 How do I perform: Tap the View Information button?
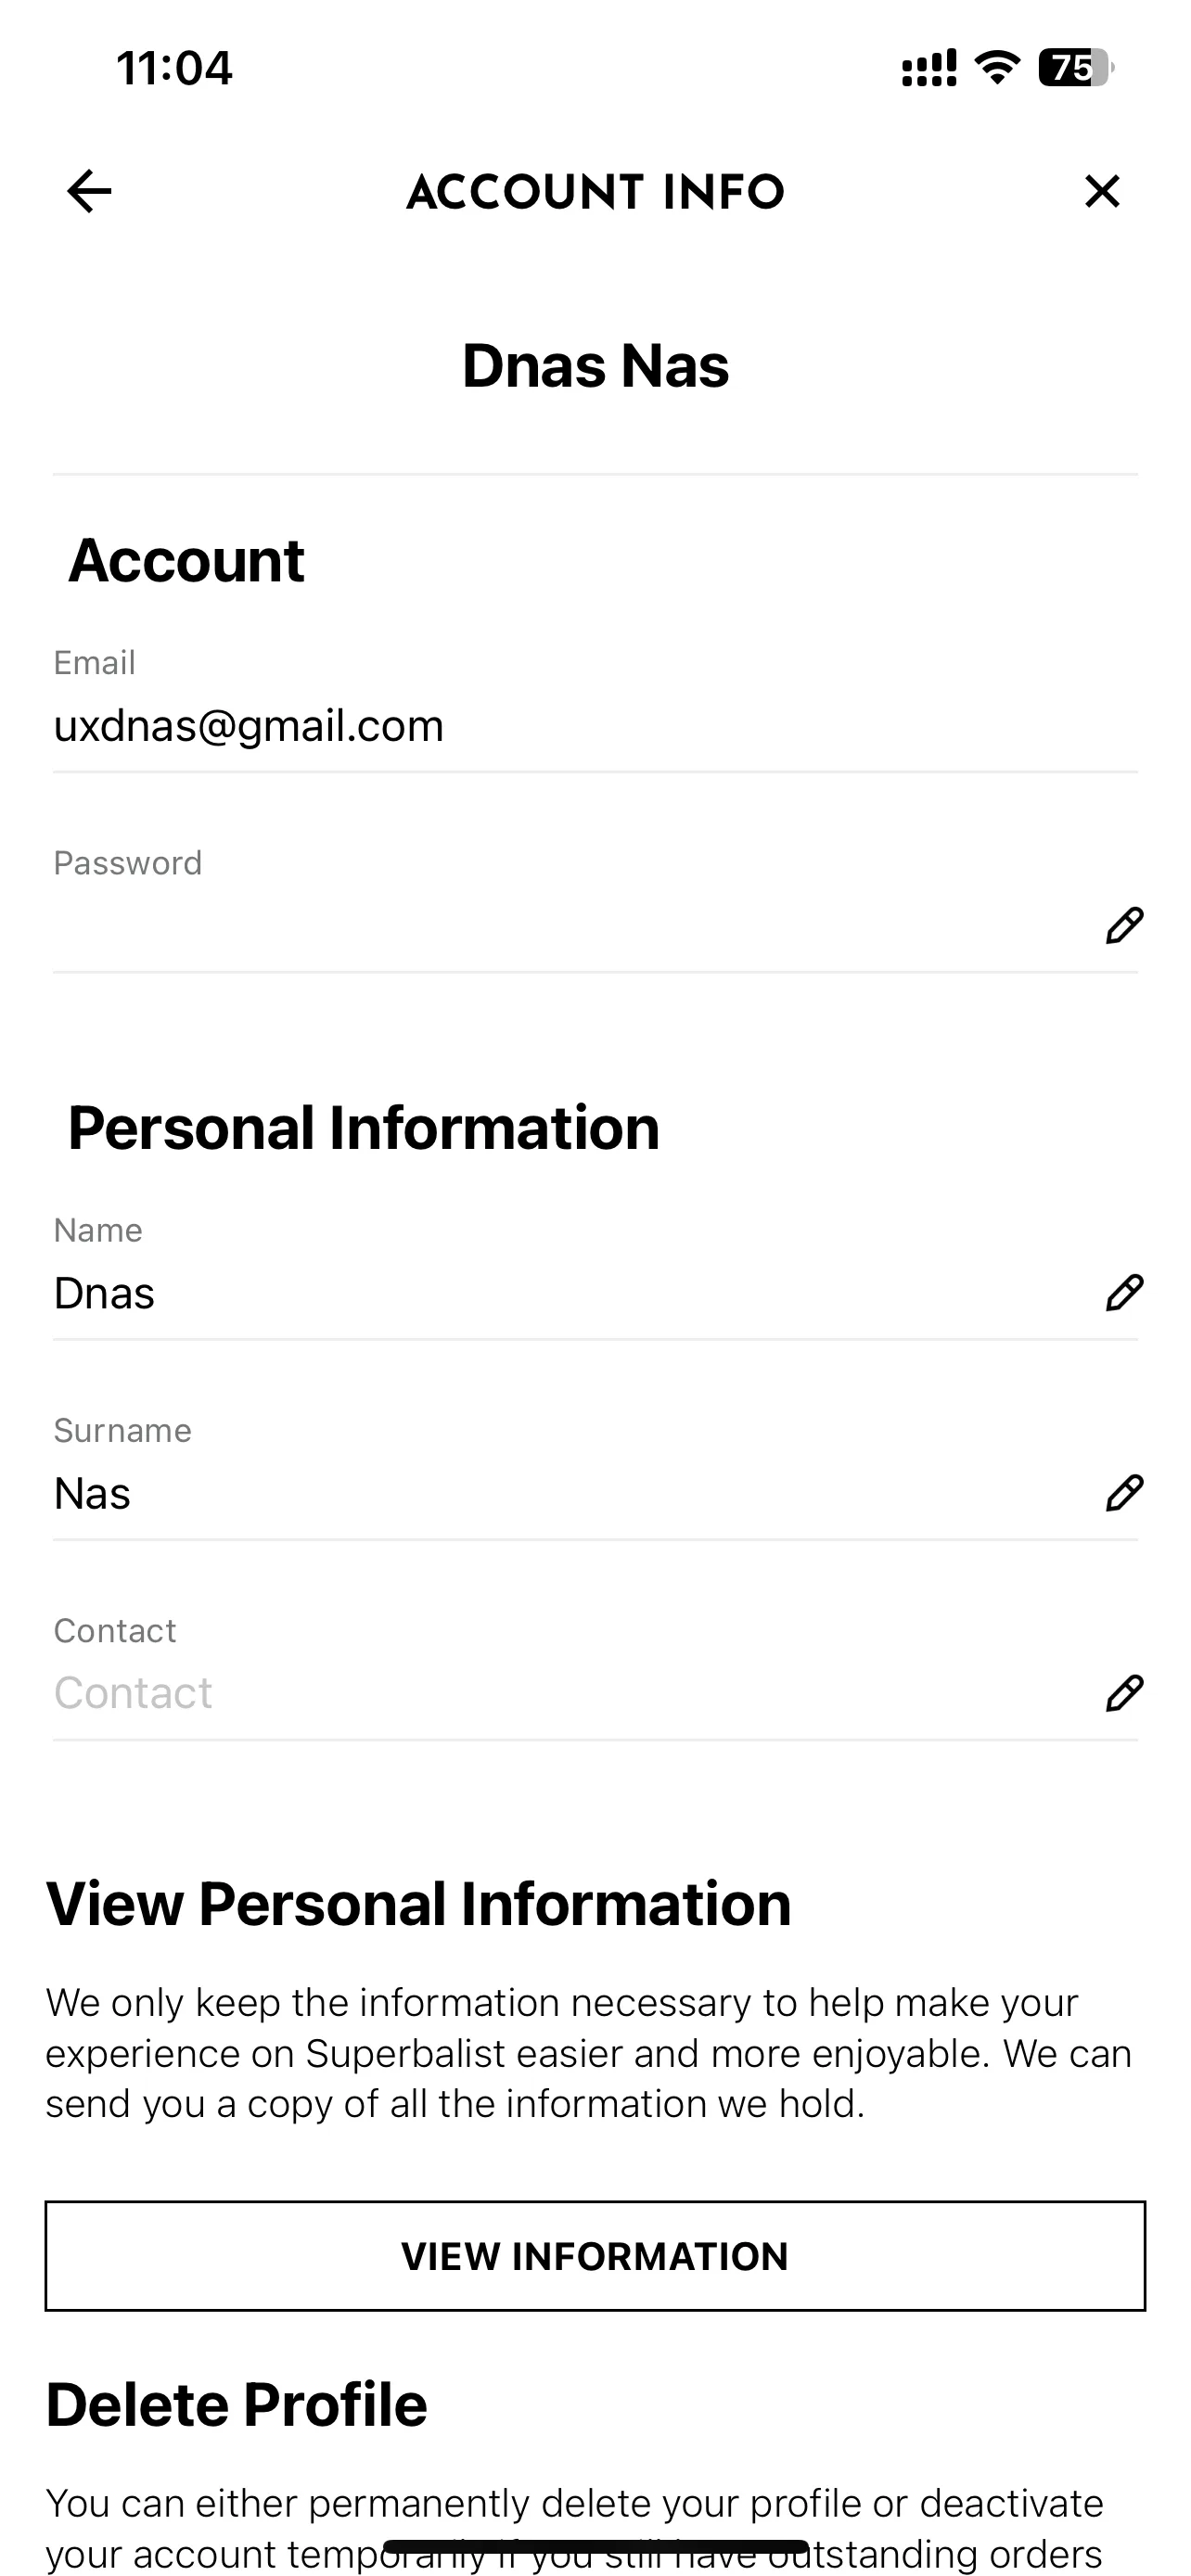[595, 2256]
